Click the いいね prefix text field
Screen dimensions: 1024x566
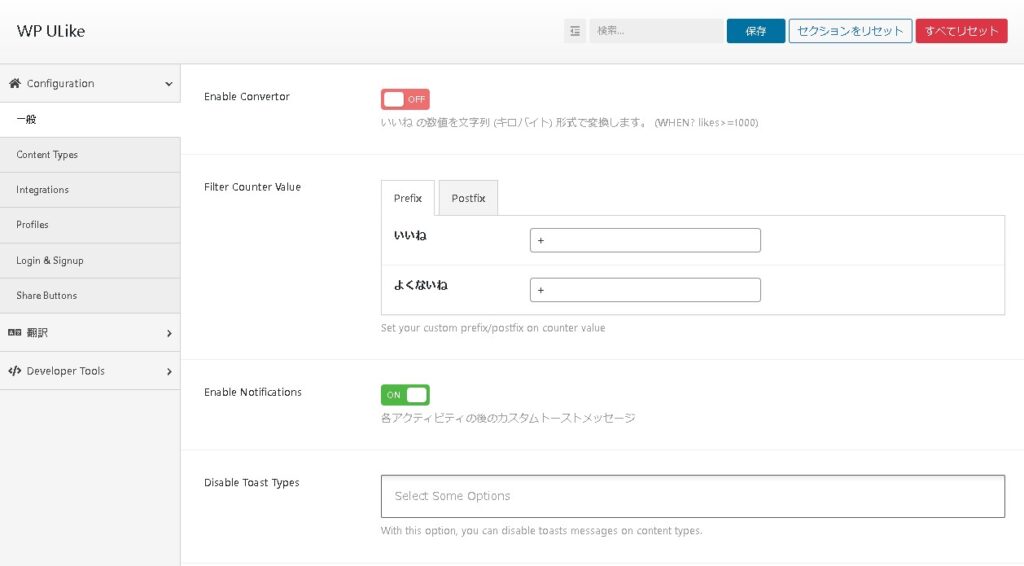pyautogui.click(x=645, y=240)
